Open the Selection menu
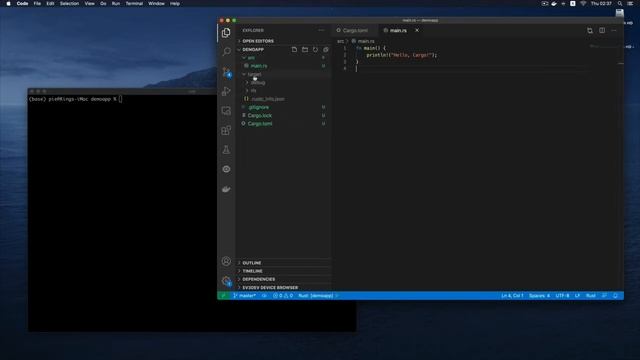The height and width of the screenshot is (360, 640). pos(69,3)
